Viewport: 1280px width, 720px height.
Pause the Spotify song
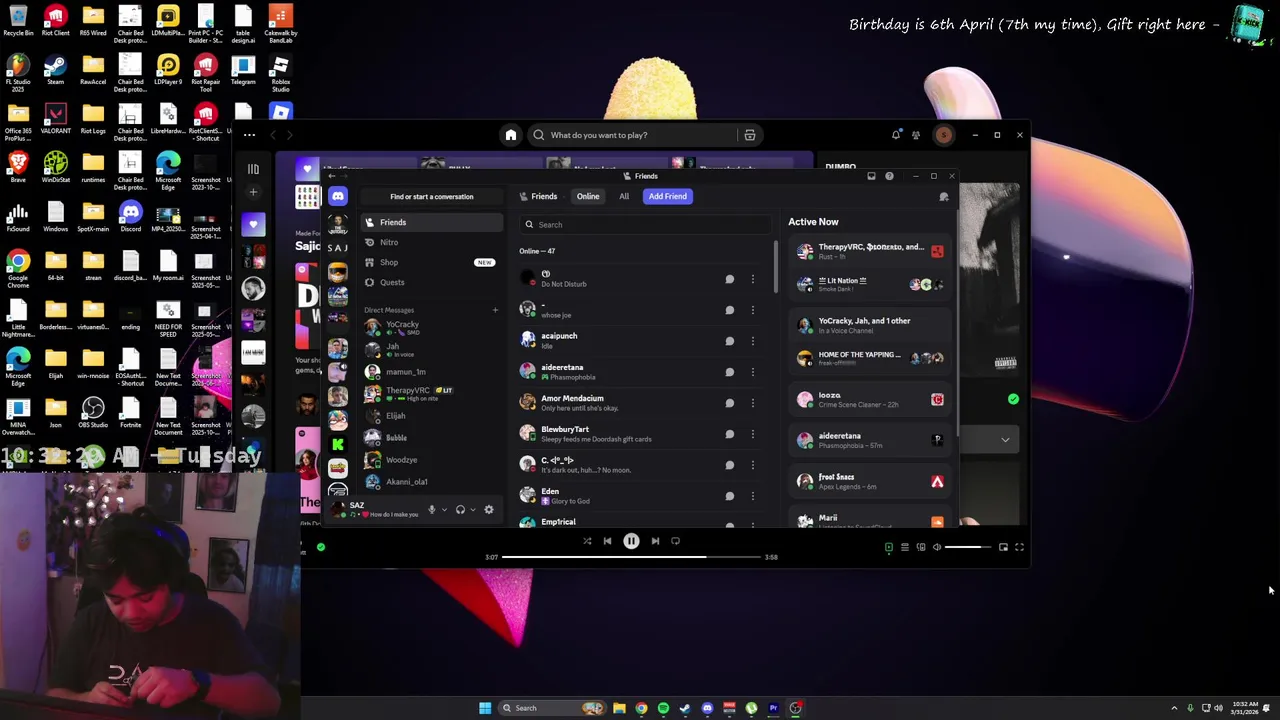631,541
